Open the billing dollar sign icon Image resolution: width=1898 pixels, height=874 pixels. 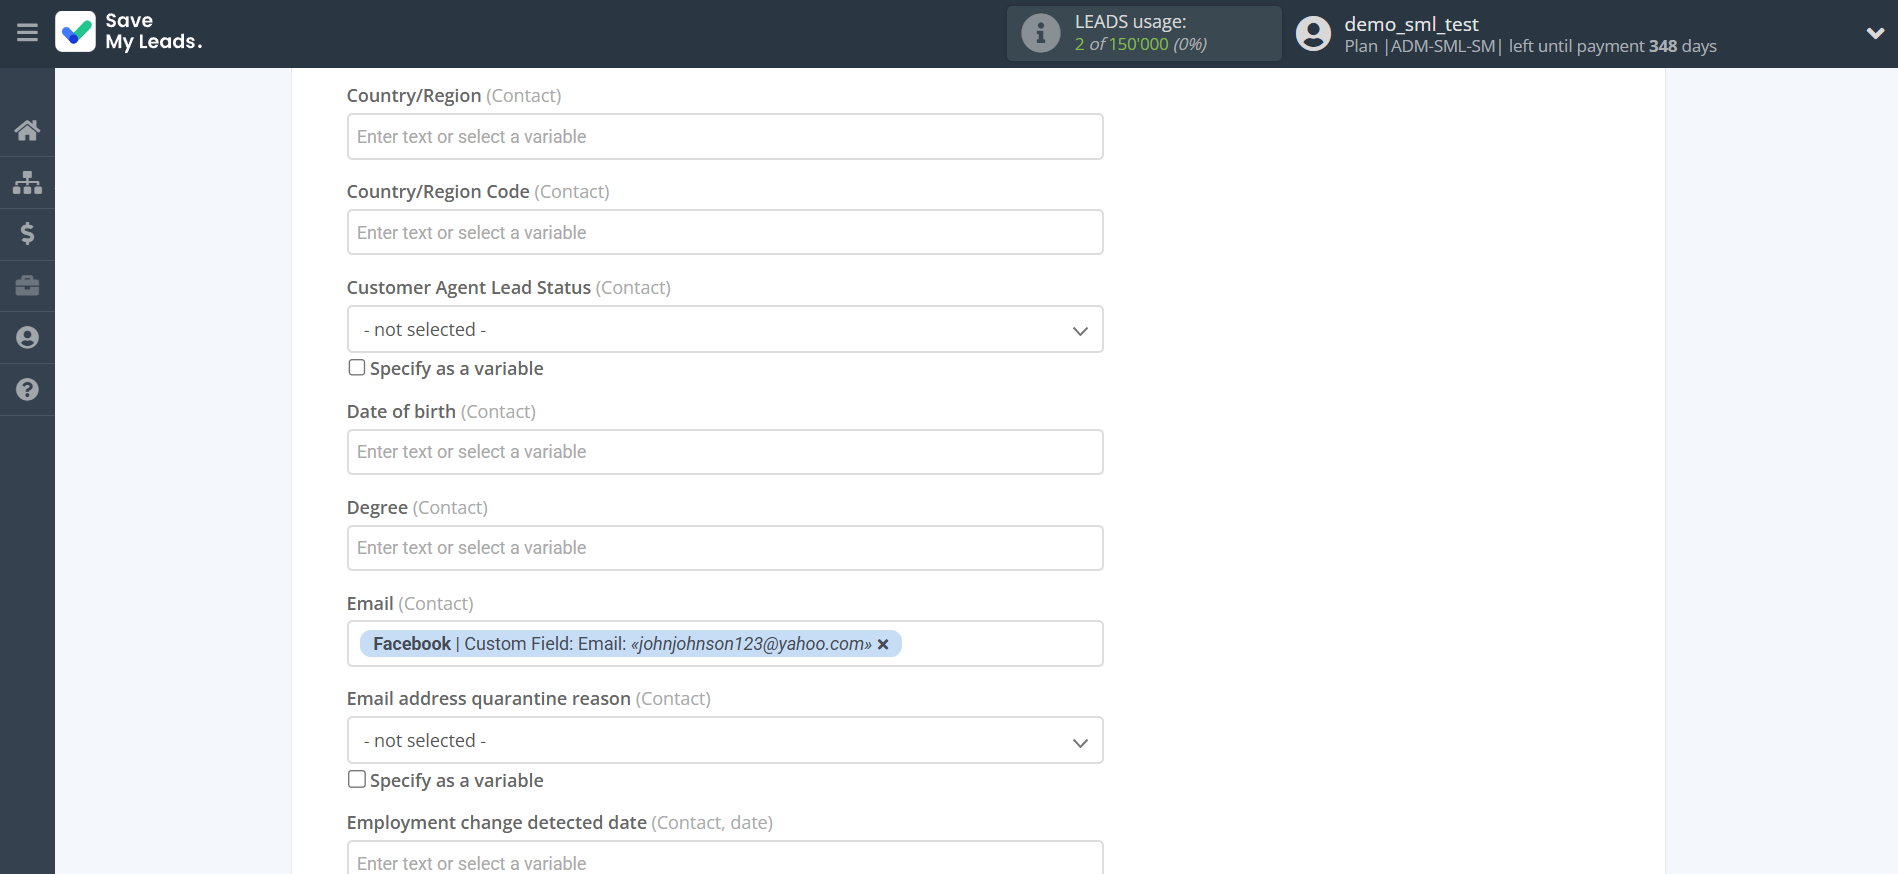tap(27, 234)
